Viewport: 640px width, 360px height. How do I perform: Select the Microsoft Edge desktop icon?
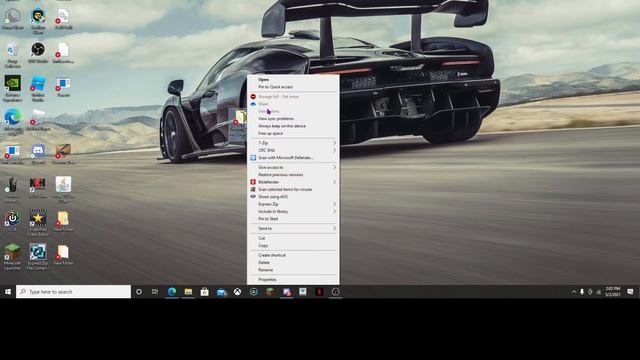13,122
